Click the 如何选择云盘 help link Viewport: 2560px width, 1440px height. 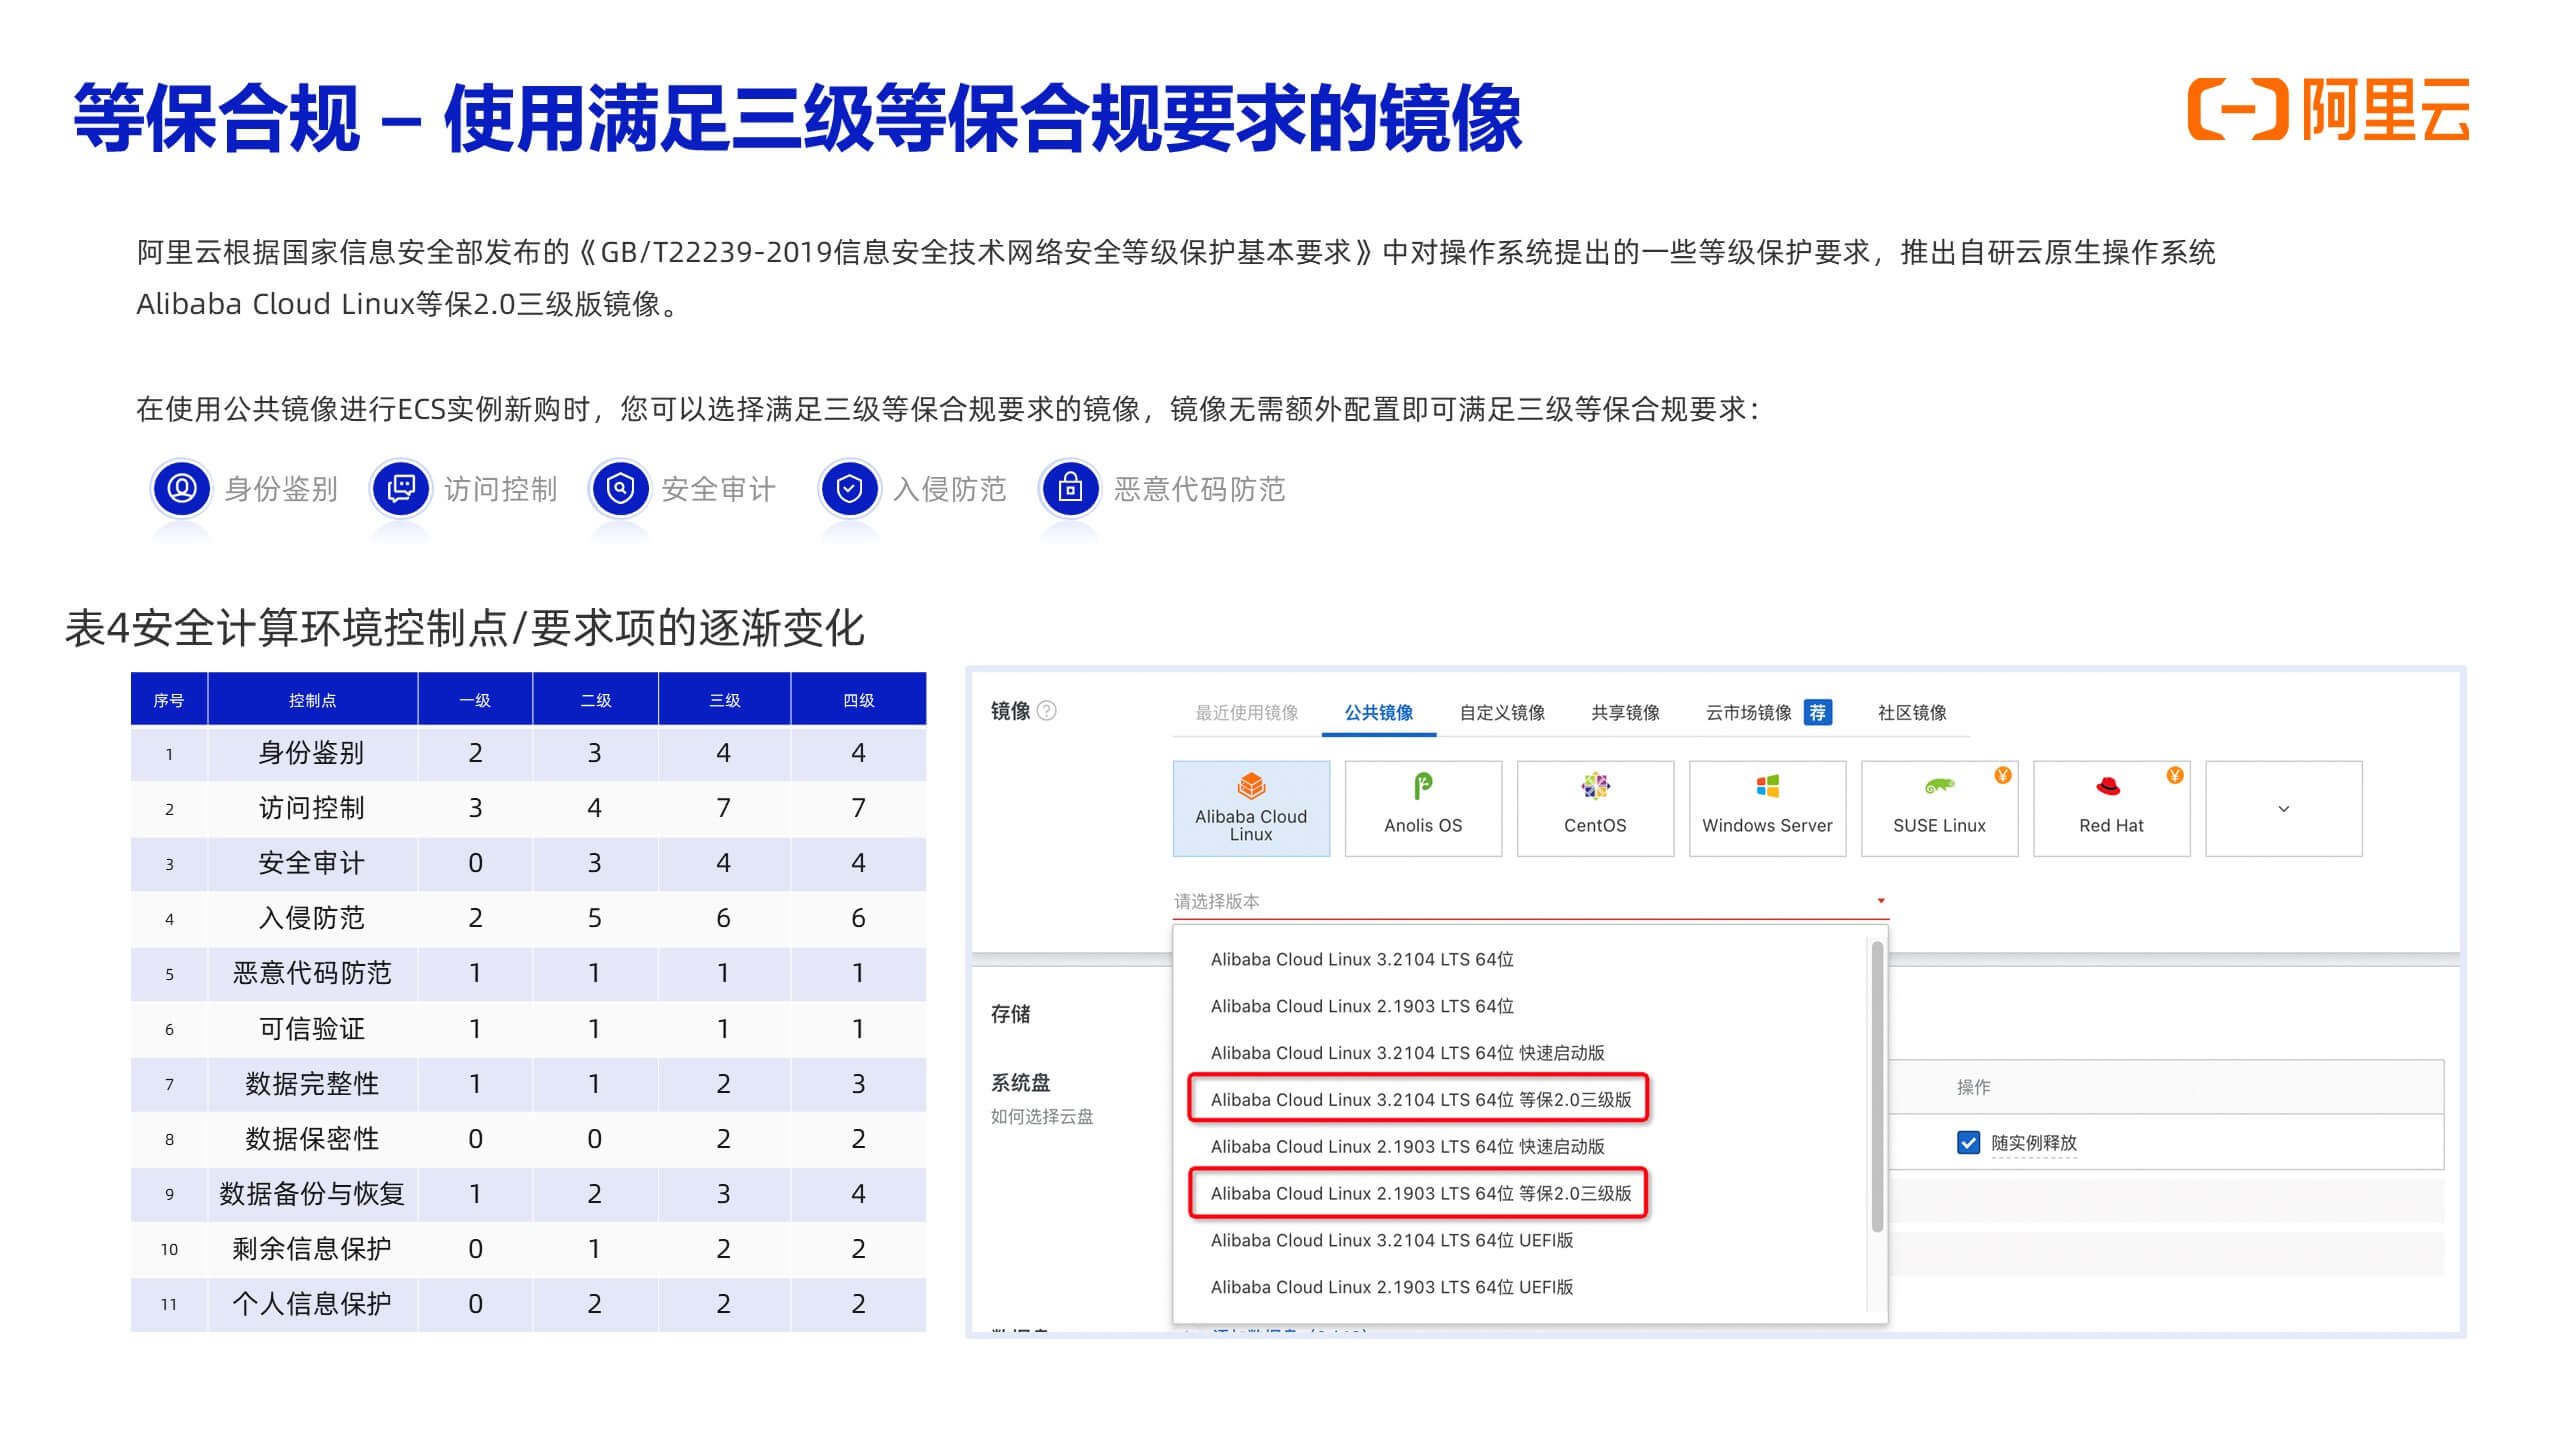(1042, 1116)
